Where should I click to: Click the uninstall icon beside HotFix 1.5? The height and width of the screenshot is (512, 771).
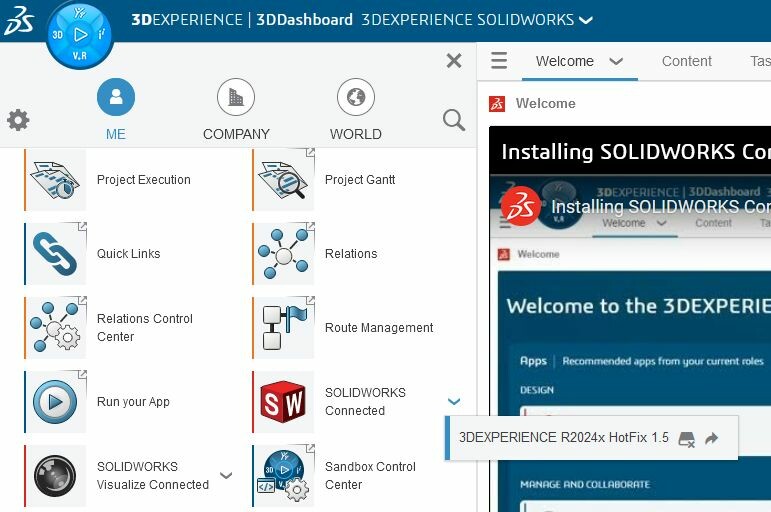tap(686, 438)
